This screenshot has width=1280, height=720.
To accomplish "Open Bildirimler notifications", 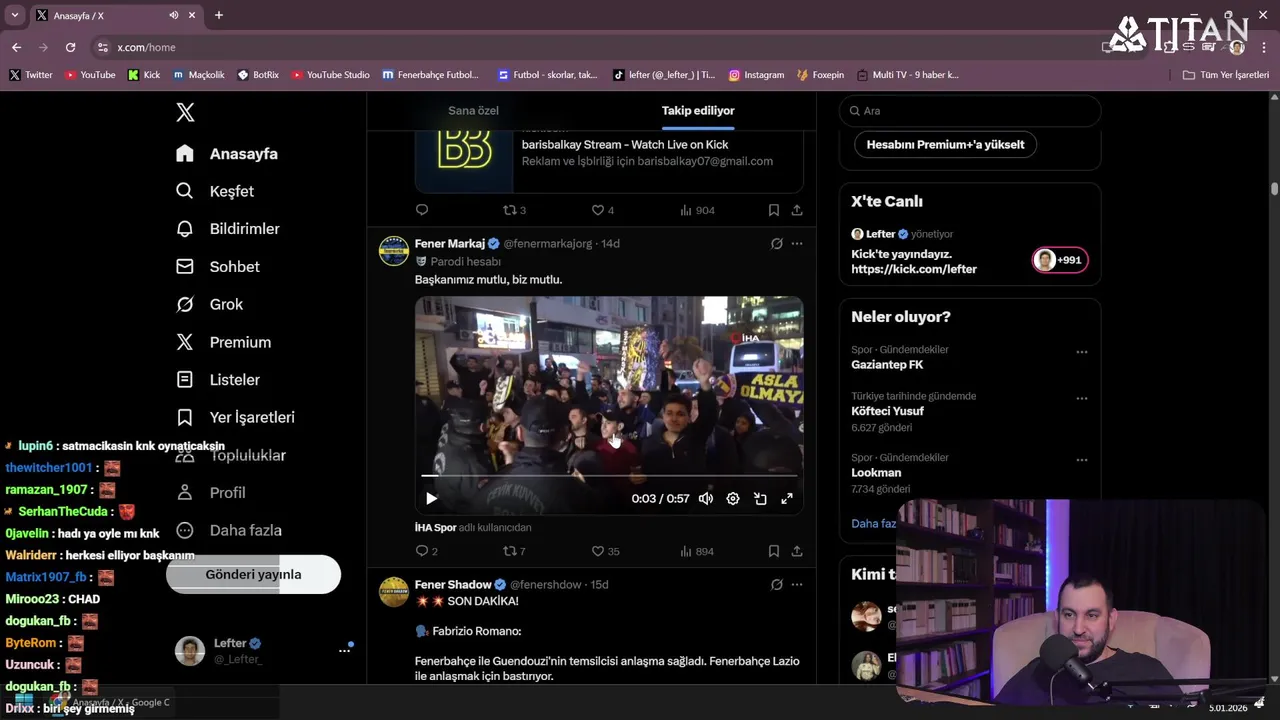I will (x=228, y=229).
